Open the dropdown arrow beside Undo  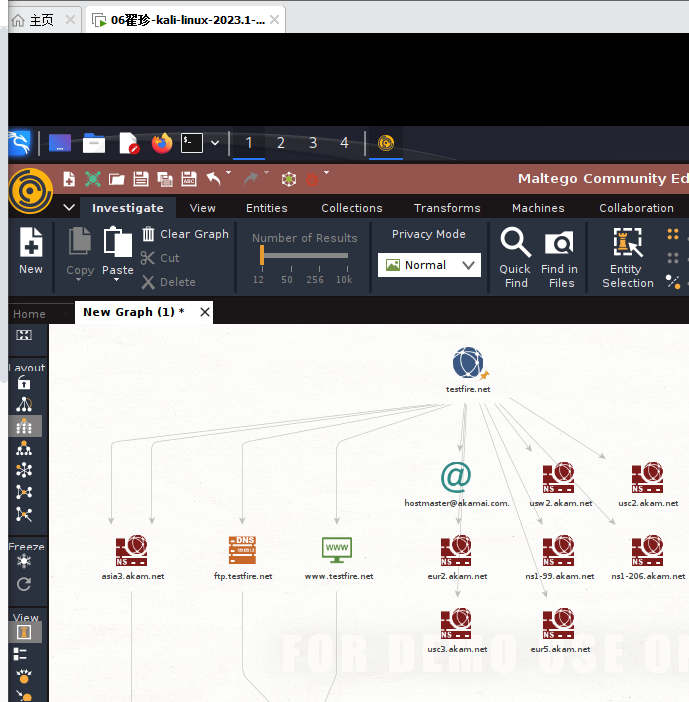[x=228, y=172]
